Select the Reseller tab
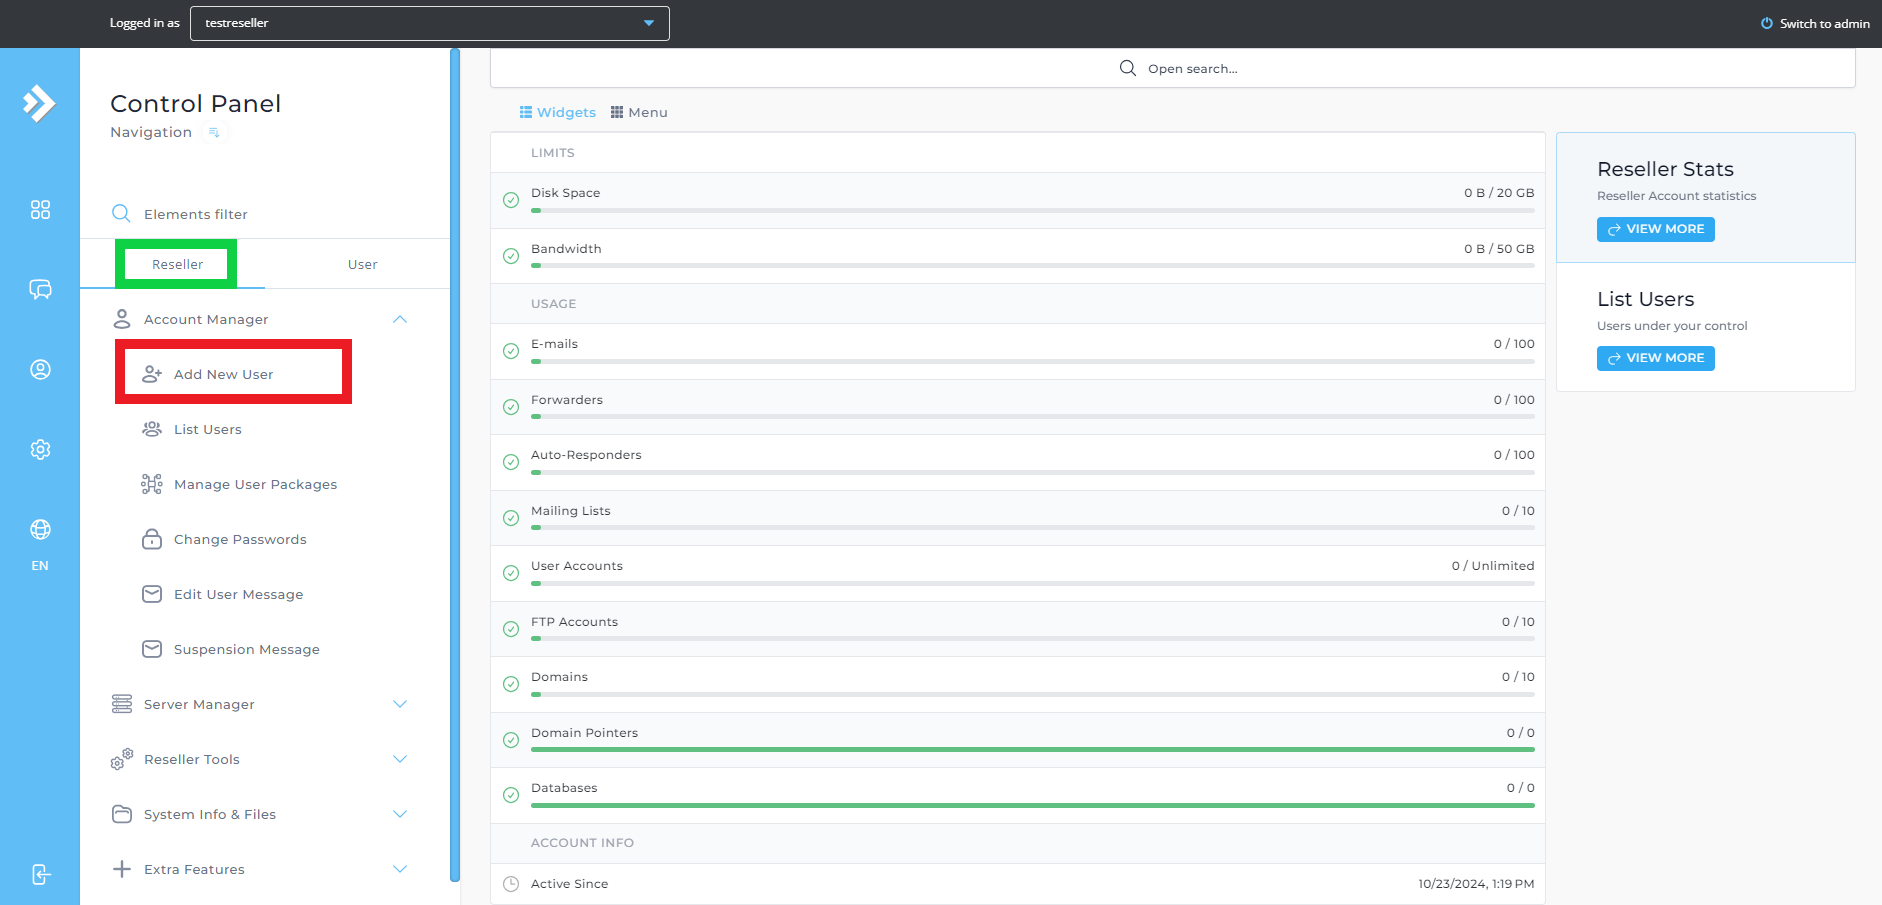The image size is (1882, 905). [x=177, y=265]
